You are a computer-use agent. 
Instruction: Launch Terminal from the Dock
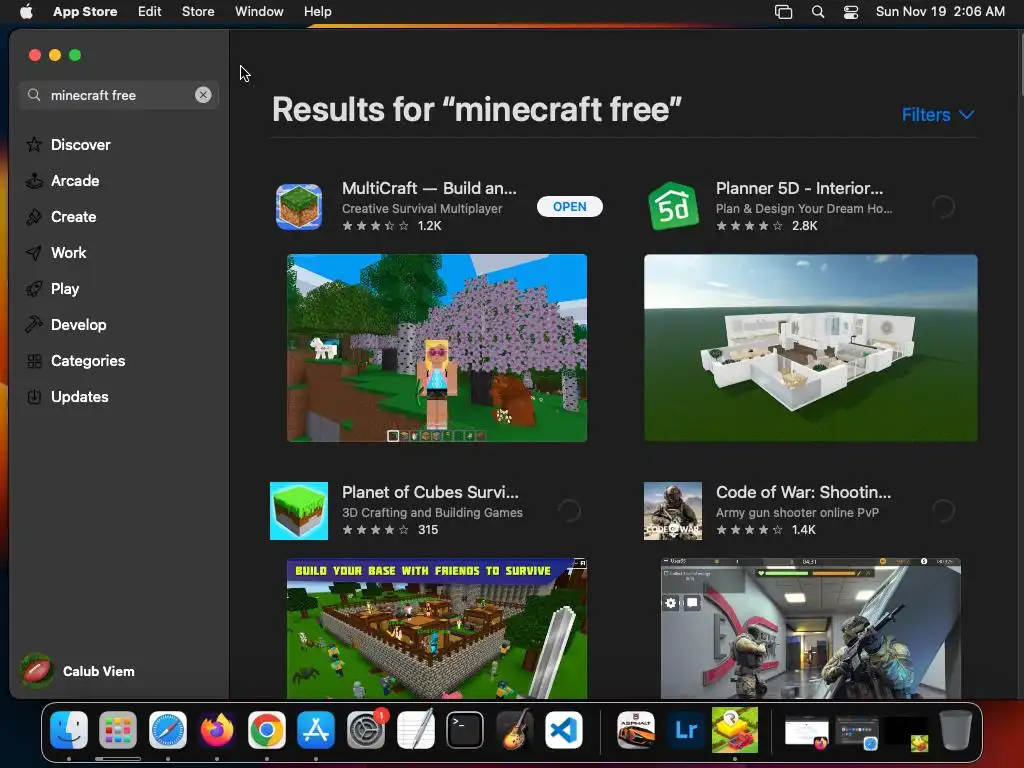click(x=465, y=730)
